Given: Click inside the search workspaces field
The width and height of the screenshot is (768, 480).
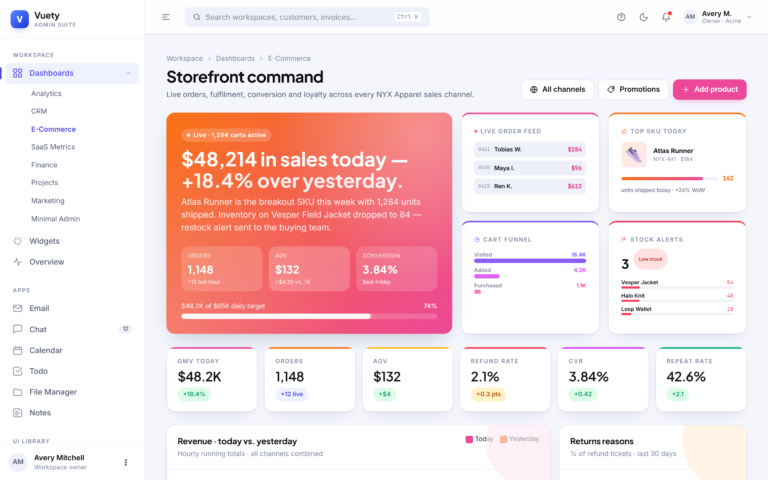Looking at the screenshot, I should pos(307,17).
